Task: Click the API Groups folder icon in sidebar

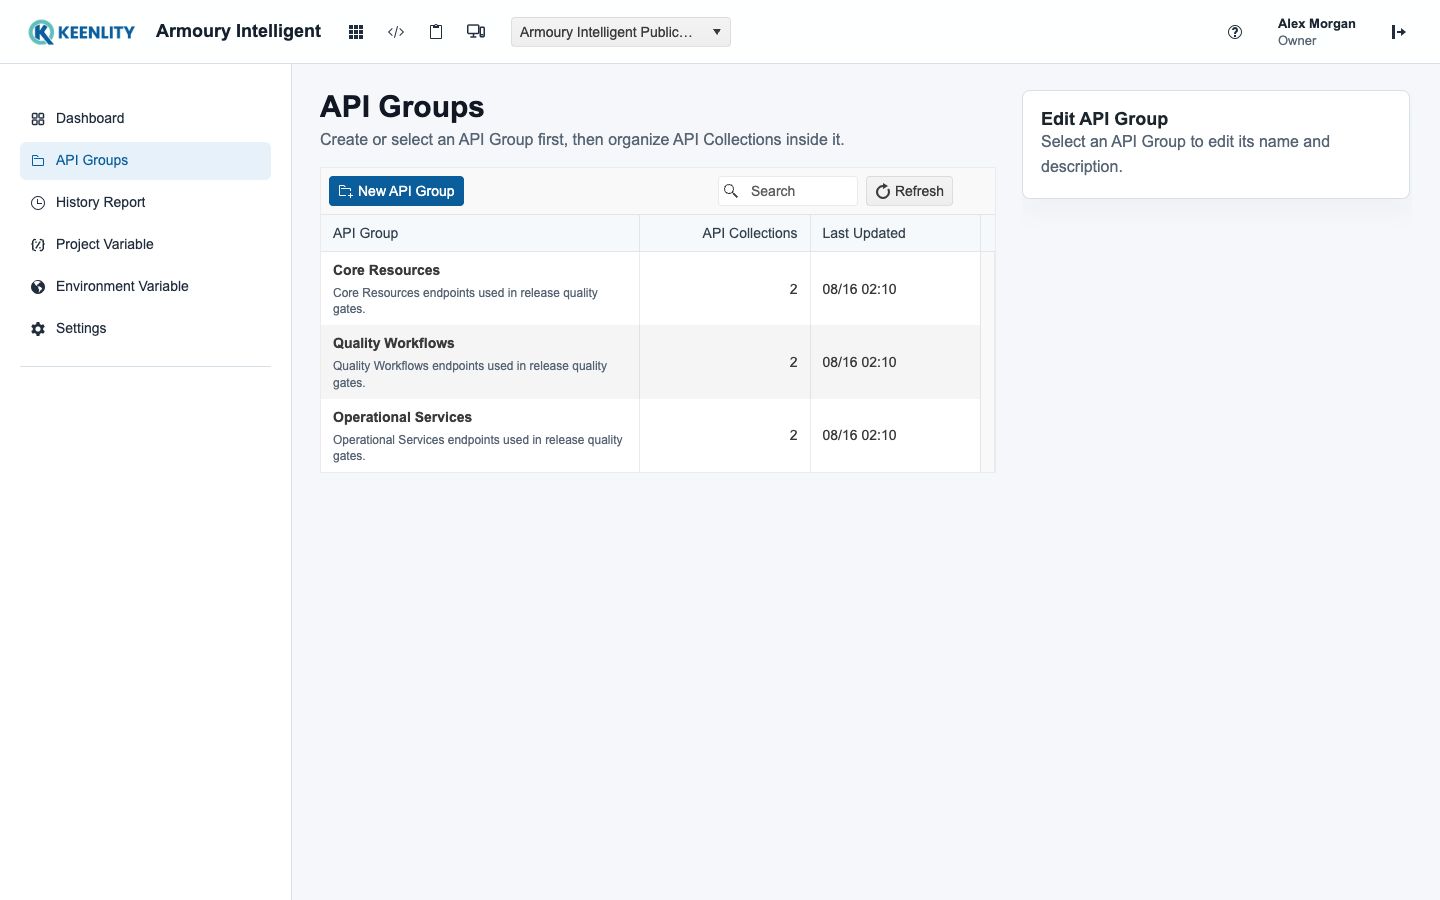Action: click(x=38, y=161)
